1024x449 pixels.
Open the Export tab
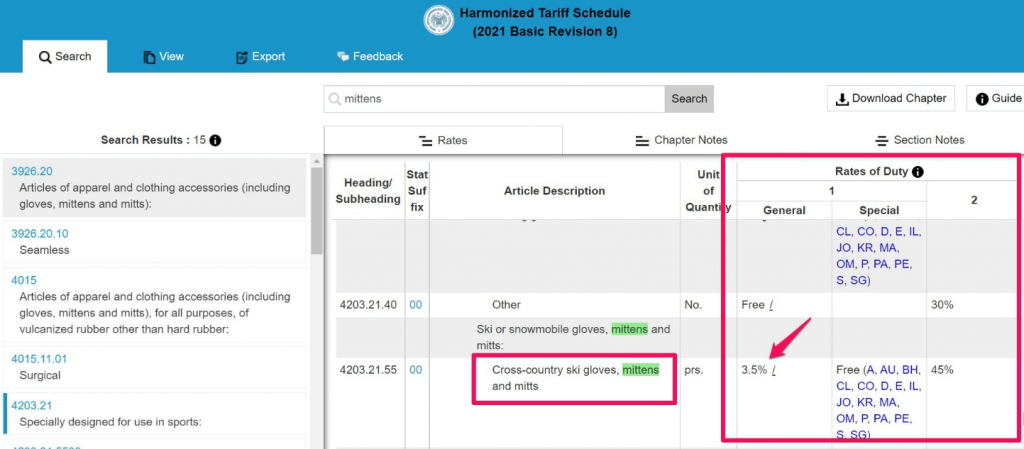[x=261, y=57]
